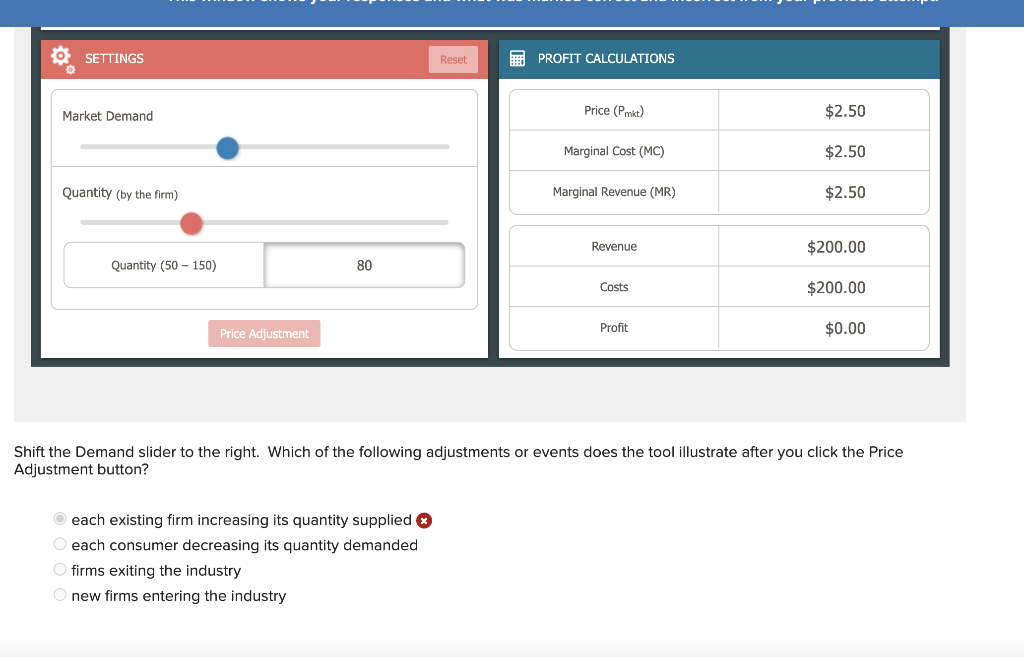Click the 'Quantity (by the firm)' label

click(120, 193)
